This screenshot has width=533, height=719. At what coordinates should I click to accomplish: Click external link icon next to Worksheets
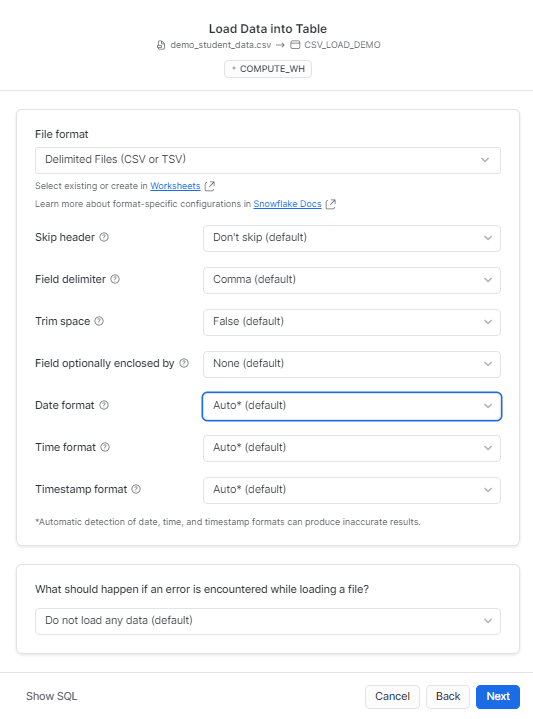pyautogui.click(x=210, y=186)
